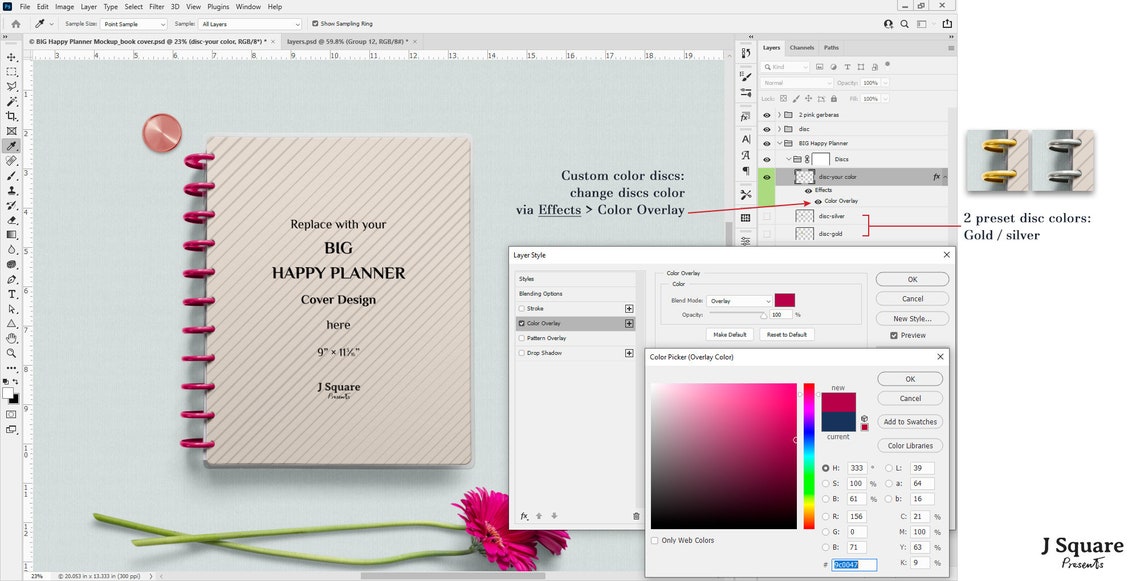The width and height of the screenshot is (1140, 581).
Task: Select the Horizontal Type tool
Action: pos(12,294)
